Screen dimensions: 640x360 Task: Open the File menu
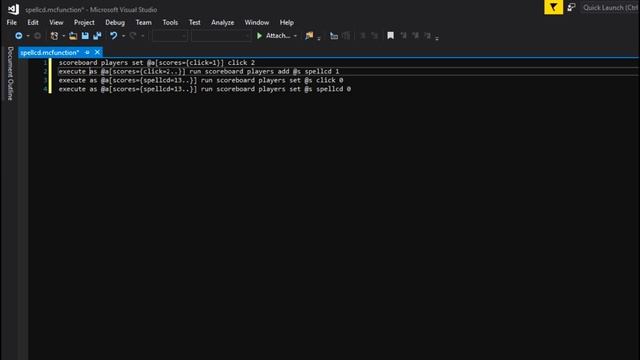point(11,22)
